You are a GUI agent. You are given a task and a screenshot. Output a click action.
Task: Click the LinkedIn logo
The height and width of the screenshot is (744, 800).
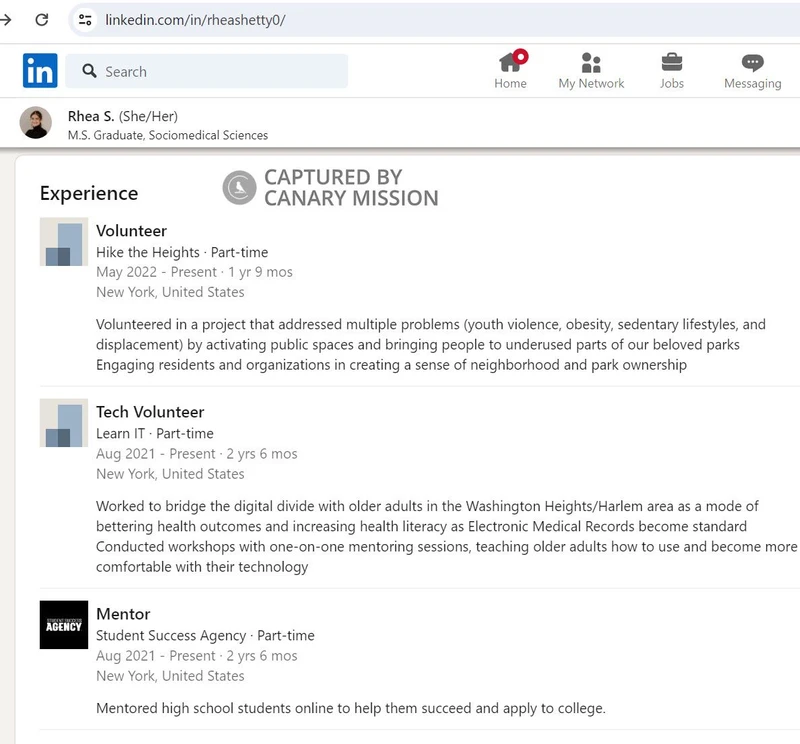point(39,71)
